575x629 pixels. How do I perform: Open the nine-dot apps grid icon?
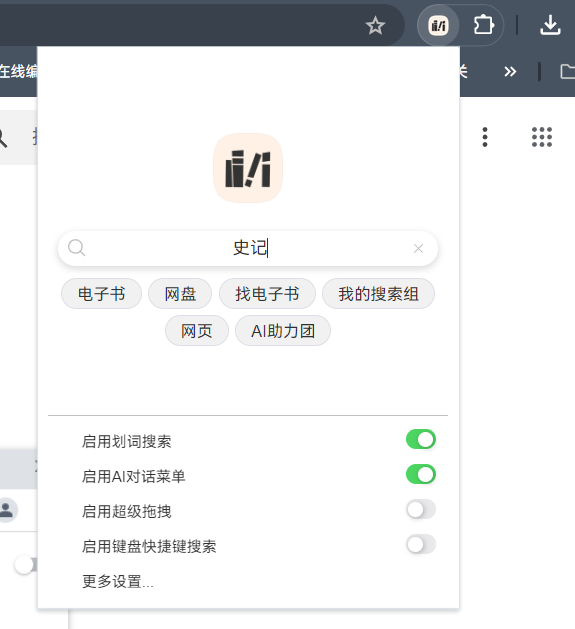542,137
